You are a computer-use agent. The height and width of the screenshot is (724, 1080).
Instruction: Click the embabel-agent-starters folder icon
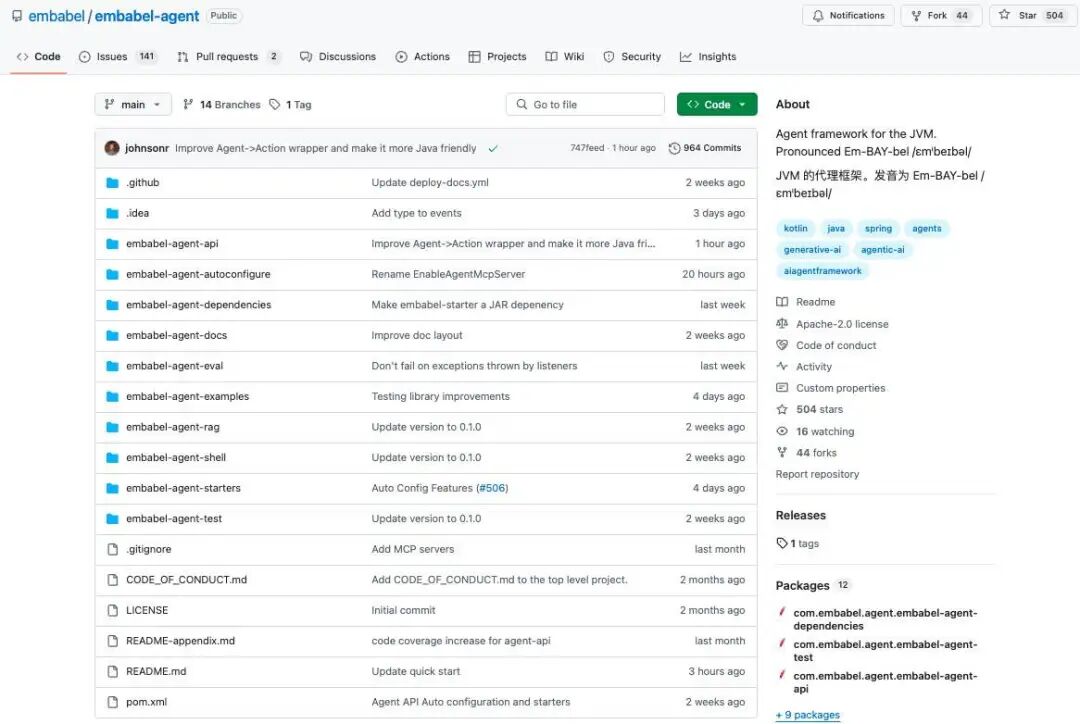(112, 488)
